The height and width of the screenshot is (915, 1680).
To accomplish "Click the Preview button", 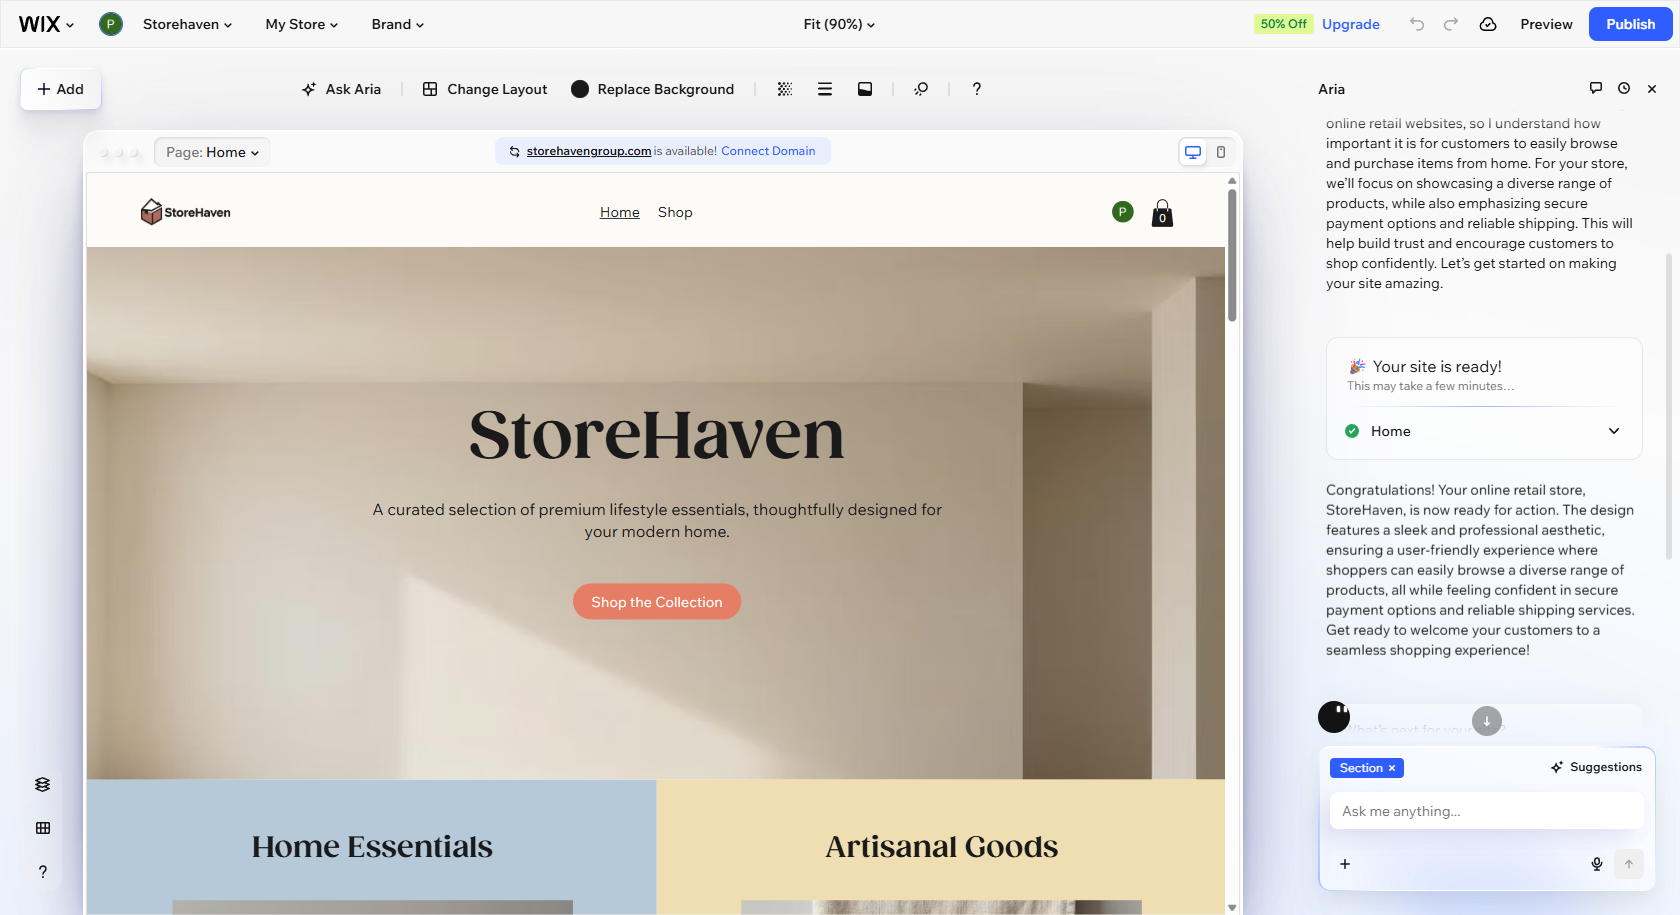I will 1546,24.
